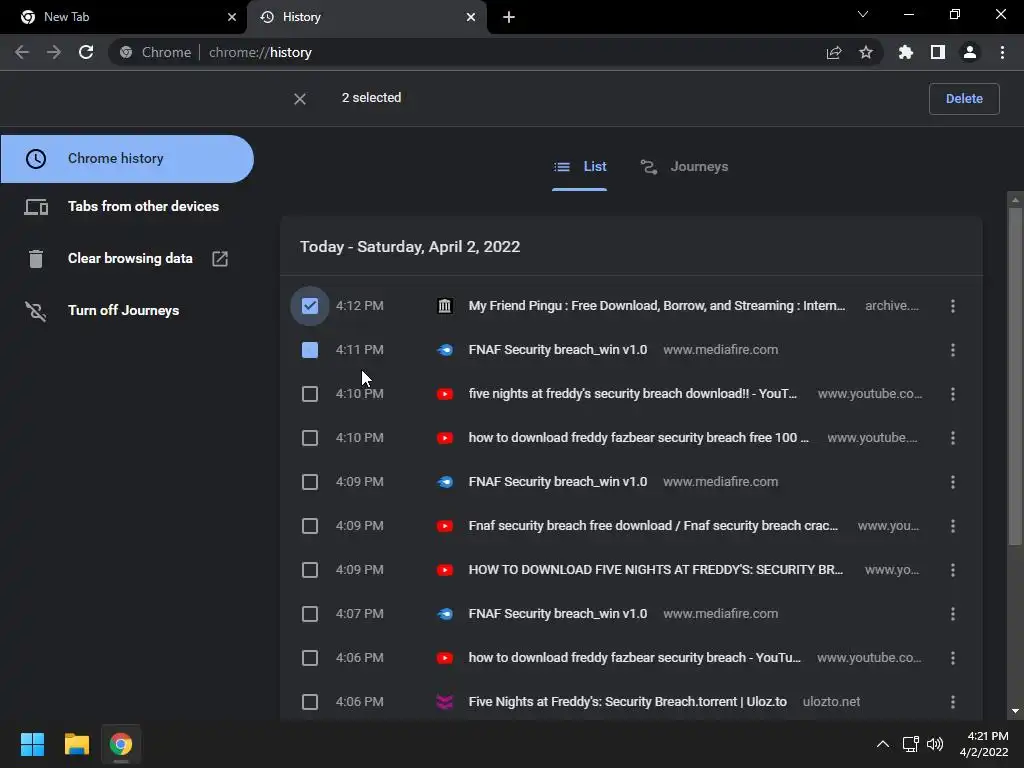This screenshot has width=1024, height=768.
Task: Open actions menu for My Friend Pingu
Action: click(953, 306)
